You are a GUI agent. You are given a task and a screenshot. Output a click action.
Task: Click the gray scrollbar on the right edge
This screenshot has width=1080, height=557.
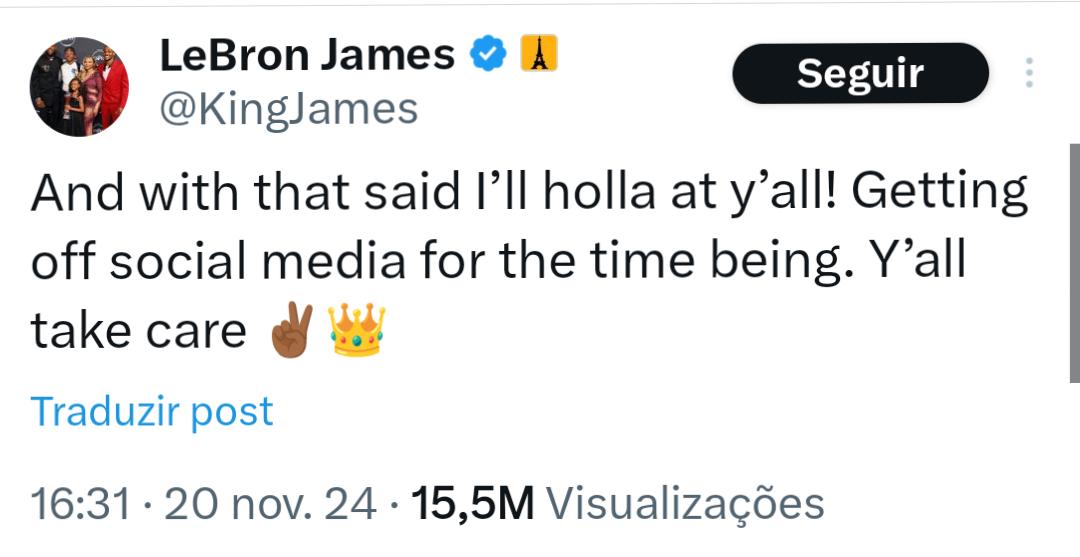(x=1074, y=262)
